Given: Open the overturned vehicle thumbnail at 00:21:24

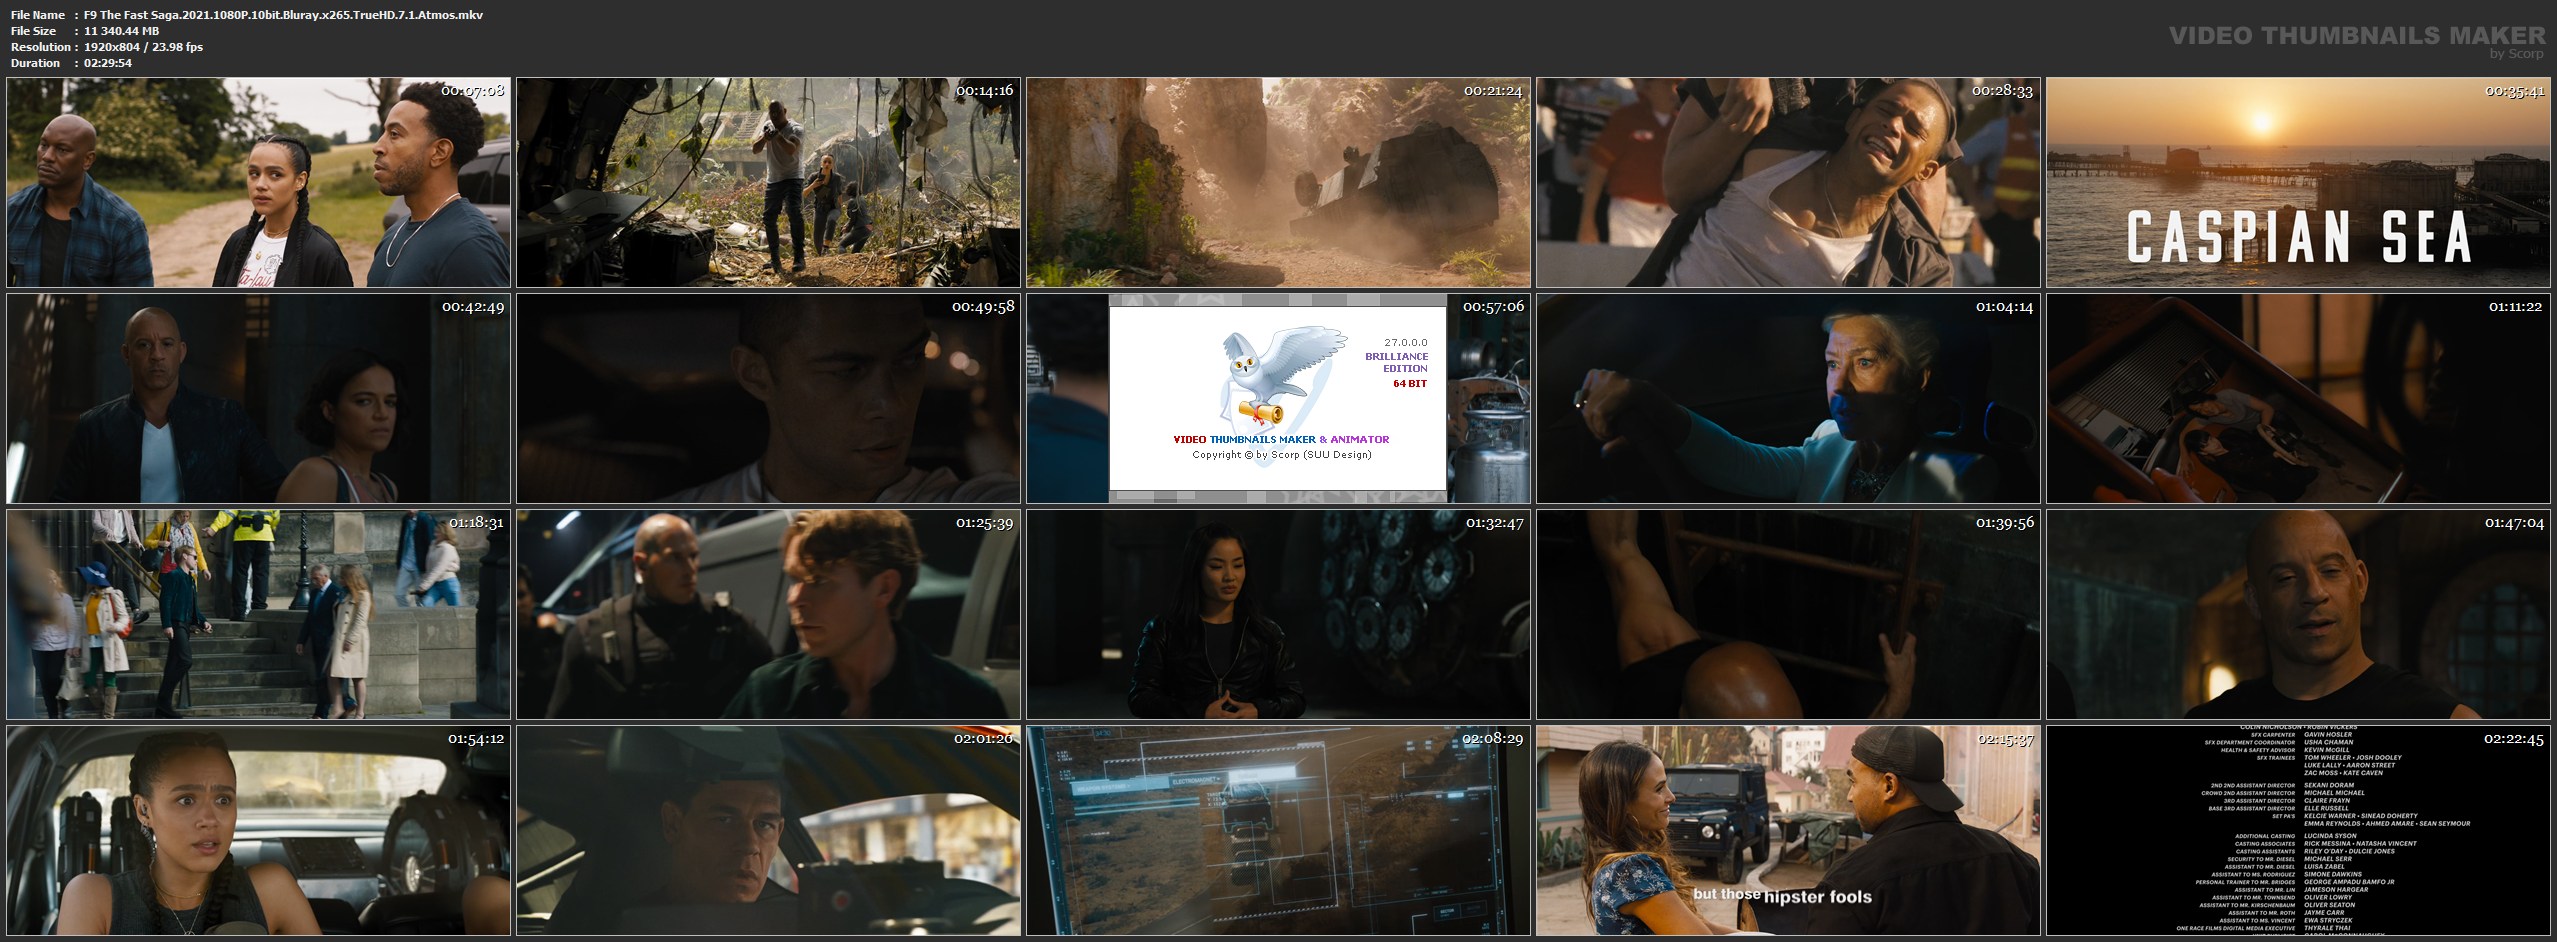Looking at the screenshot, I should point(1278,183).
